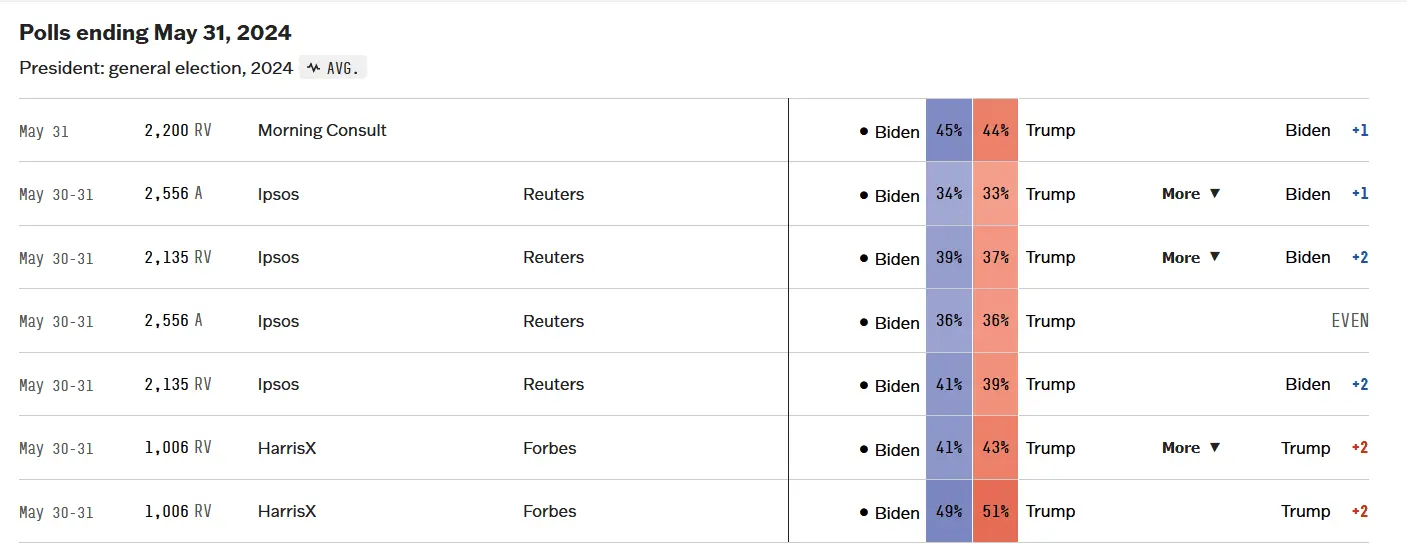Expand More on Ipsos 39%-37% row
The height and width of the screenshot is (547, 1407).
(1191, 257)
